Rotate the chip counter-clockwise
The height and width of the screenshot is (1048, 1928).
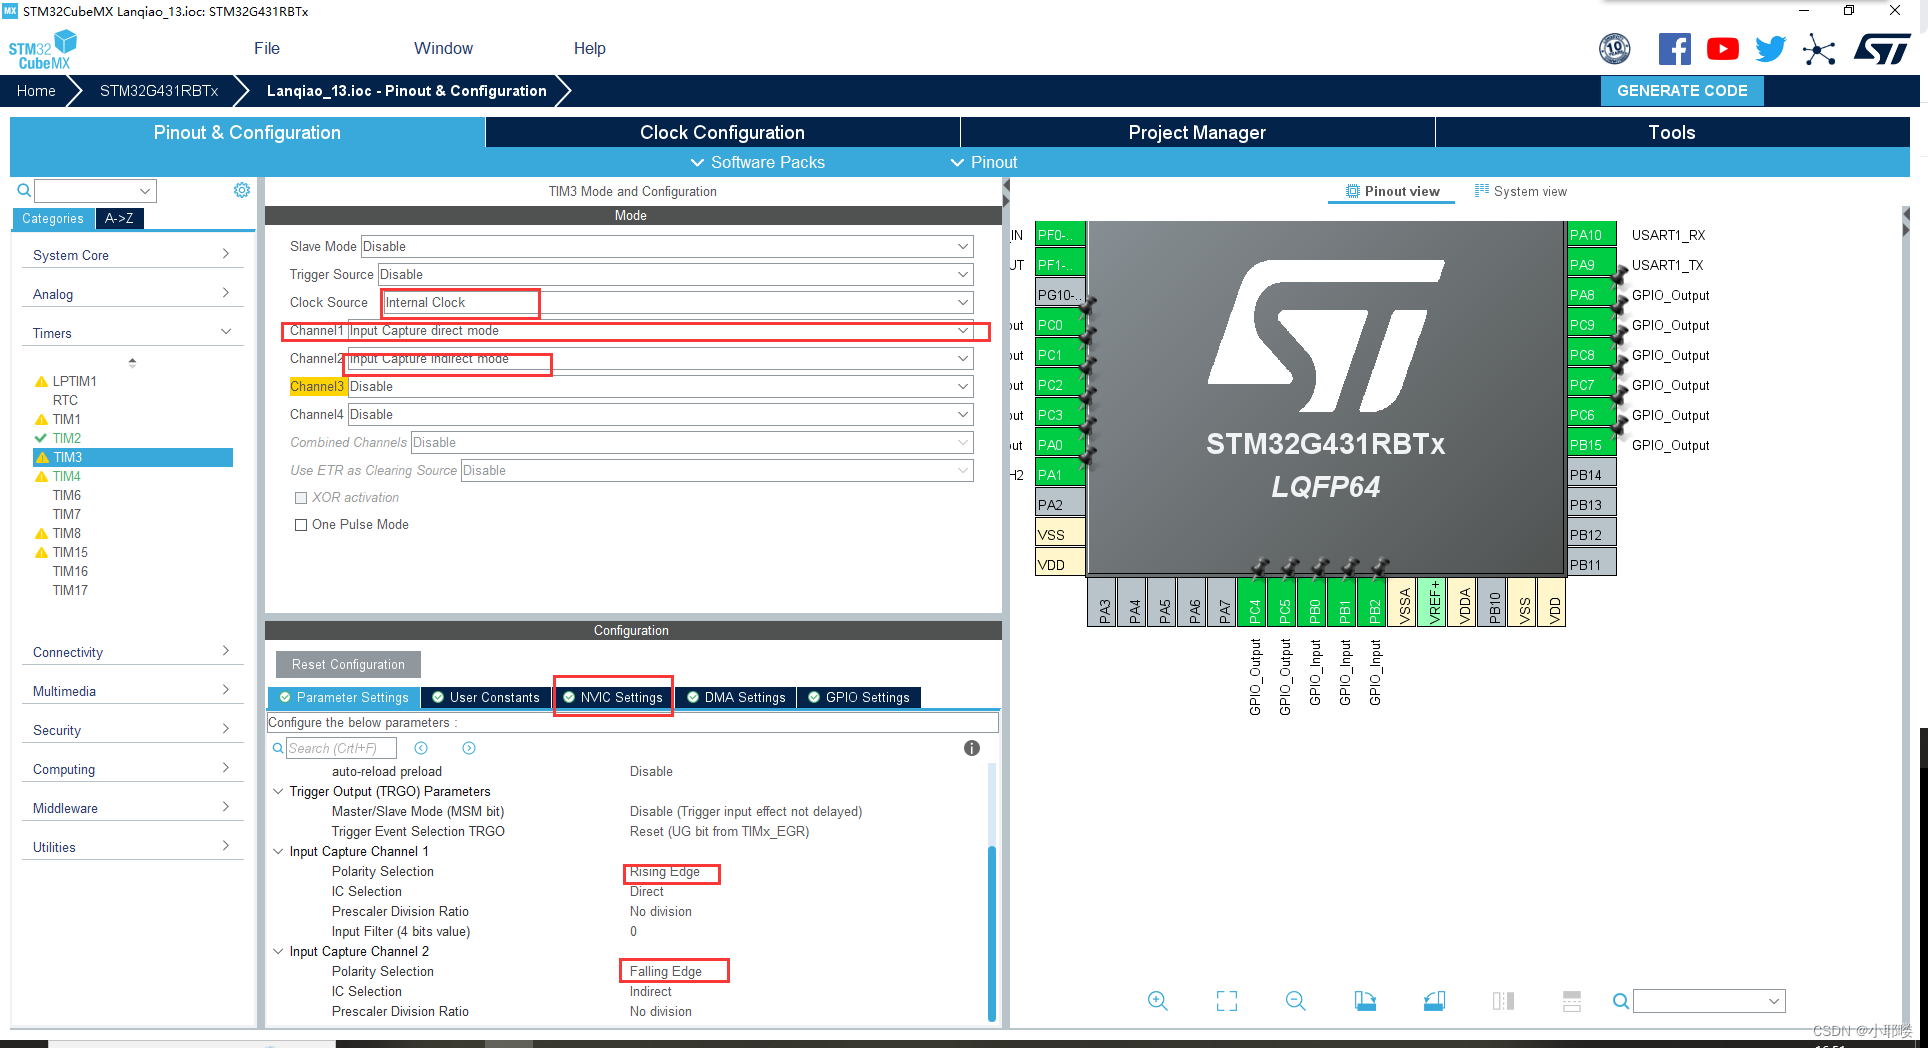click(x=1434, y=1001)
